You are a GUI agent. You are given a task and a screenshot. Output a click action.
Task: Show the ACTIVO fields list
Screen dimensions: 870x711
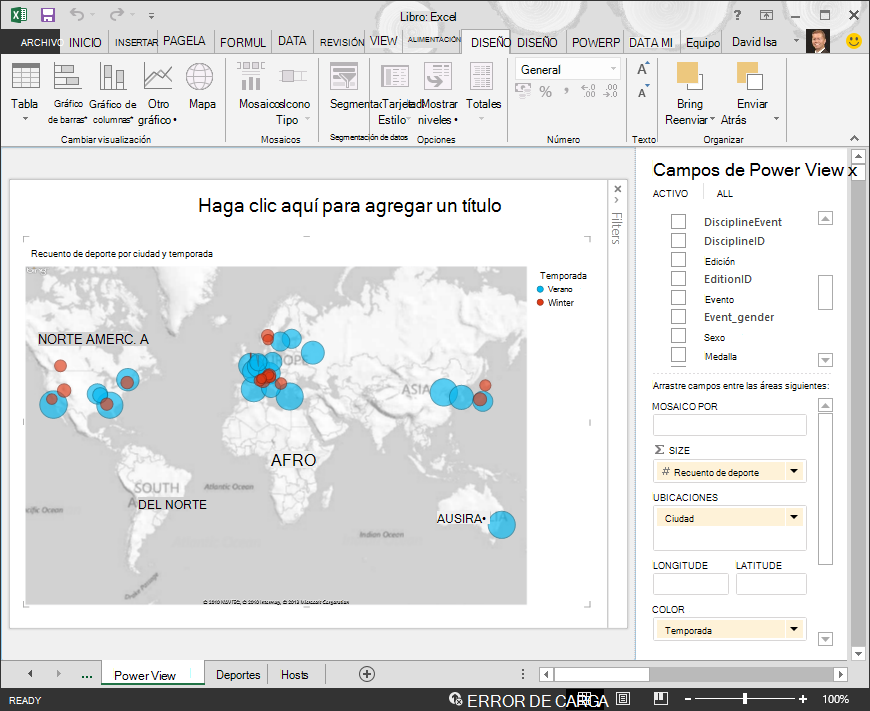click(x=670, y=193)
